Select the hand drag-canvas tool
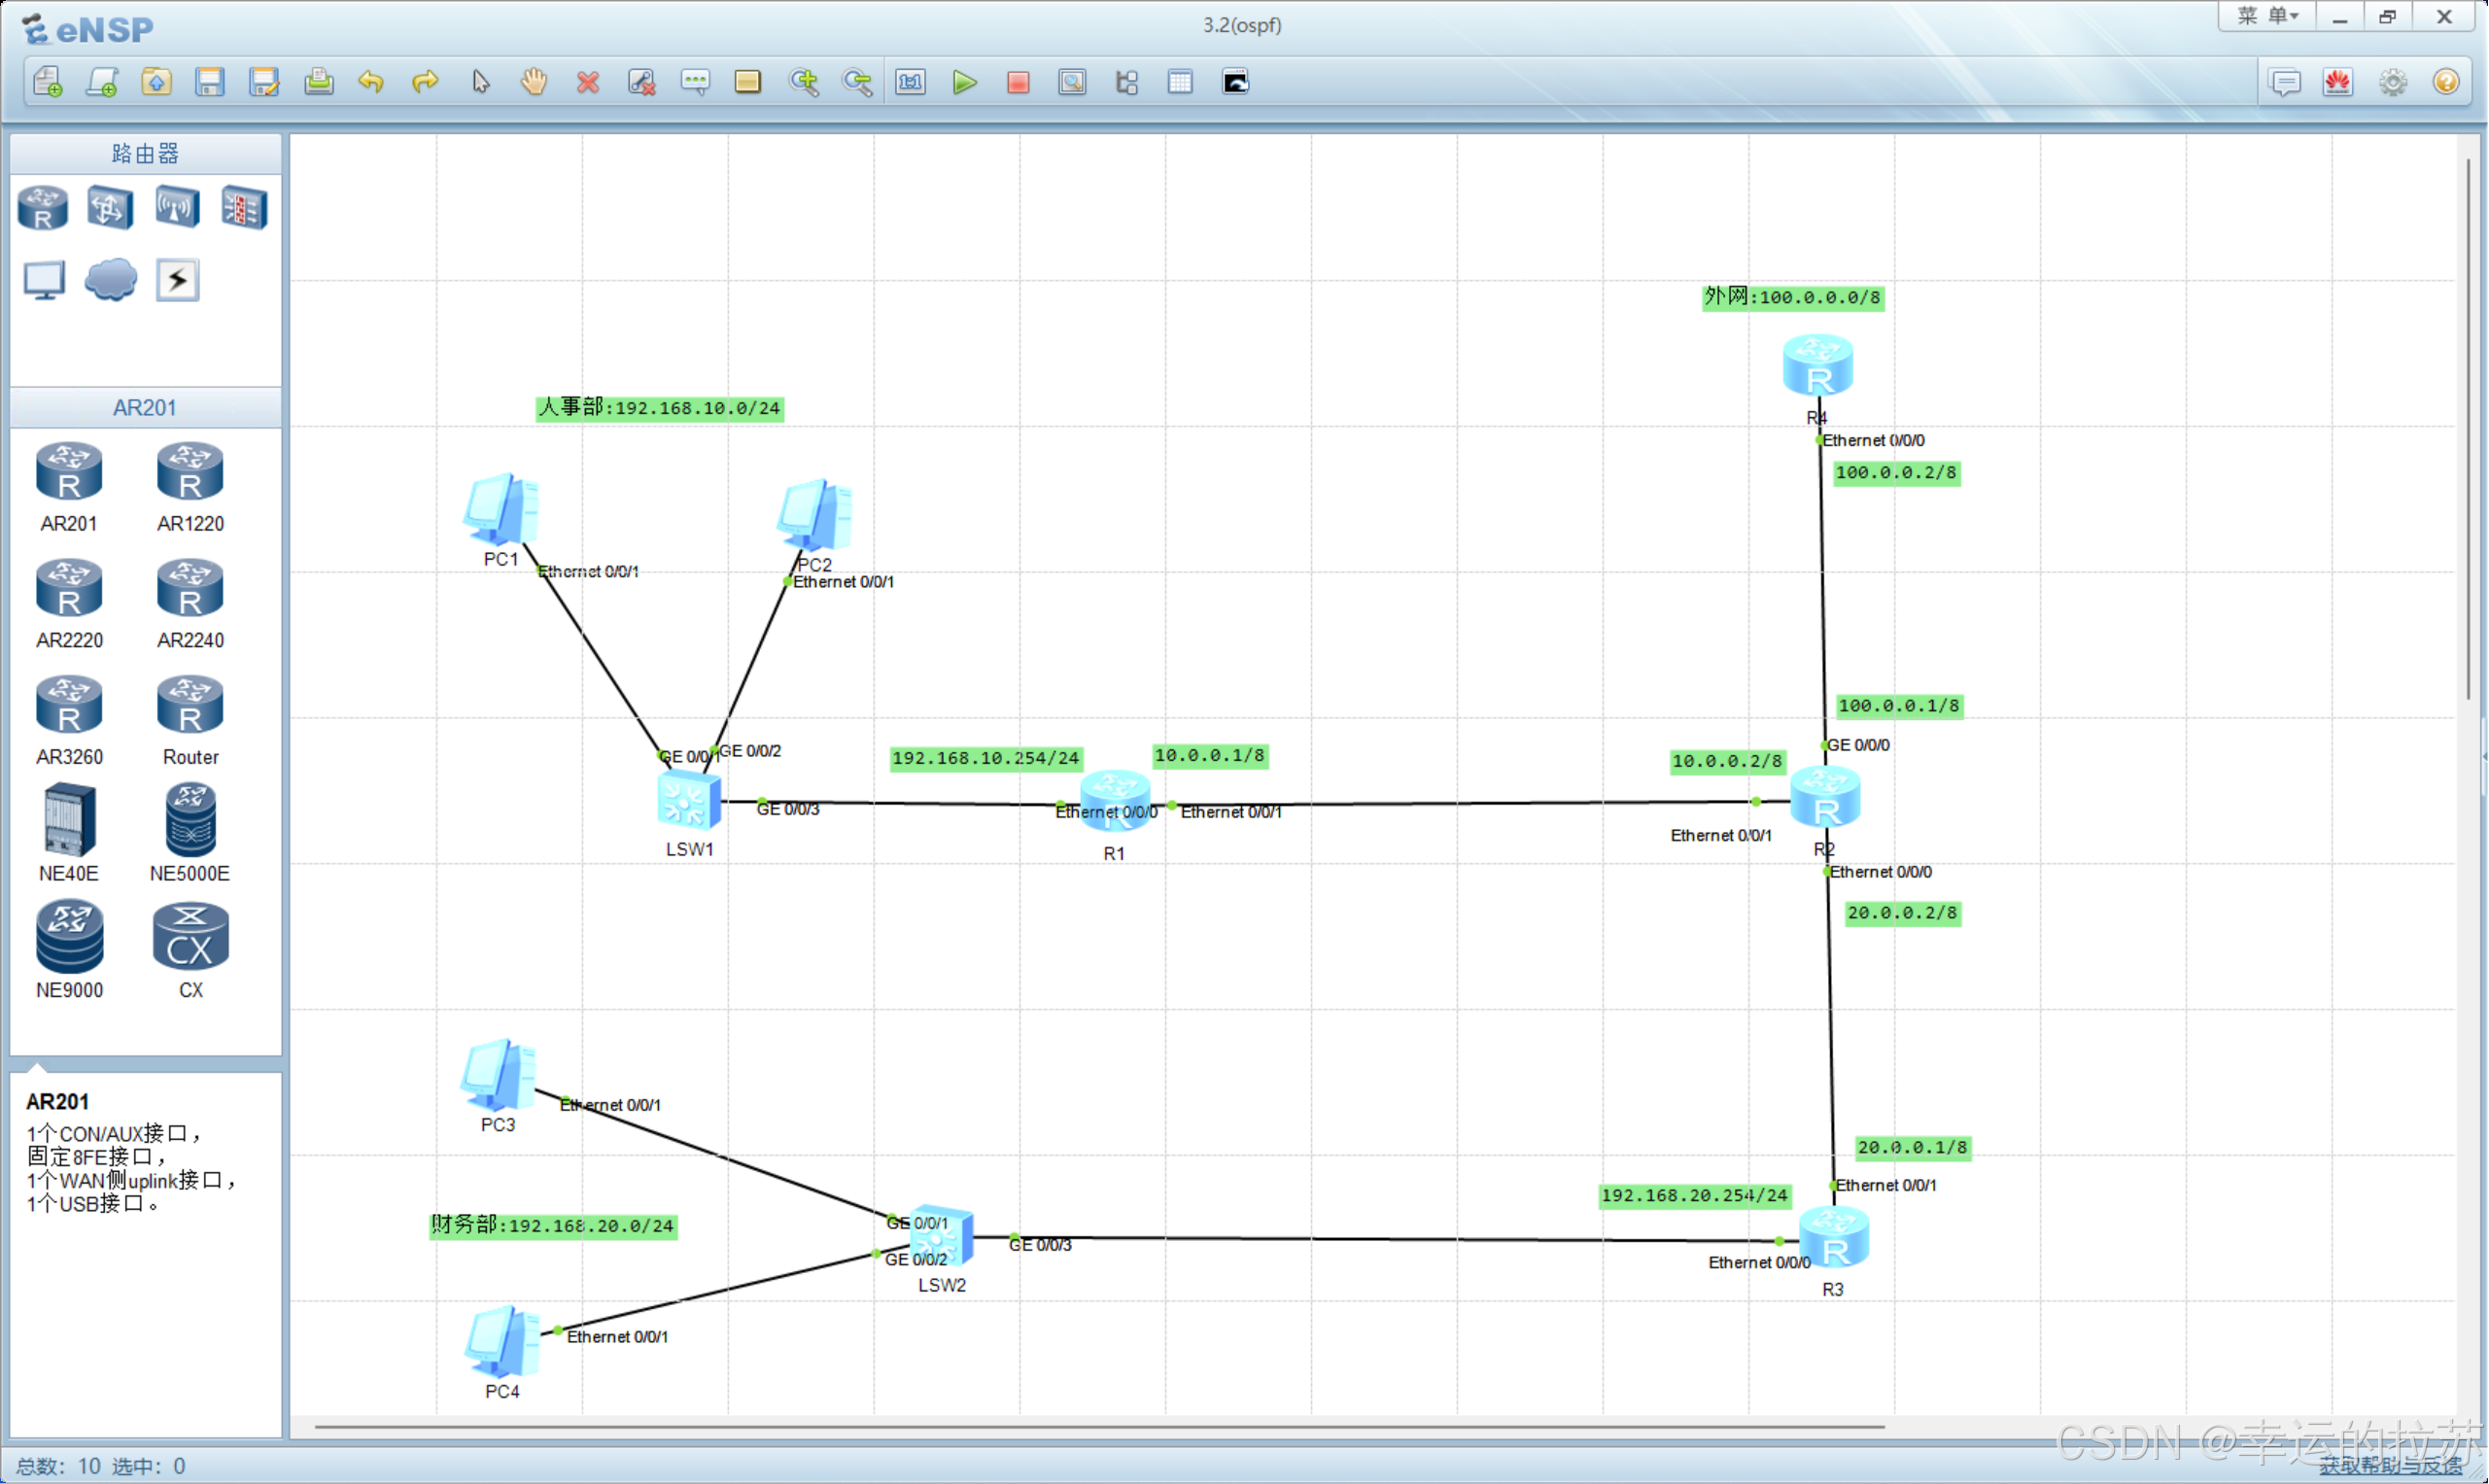 pyautogui.click(x=534, y=82)
